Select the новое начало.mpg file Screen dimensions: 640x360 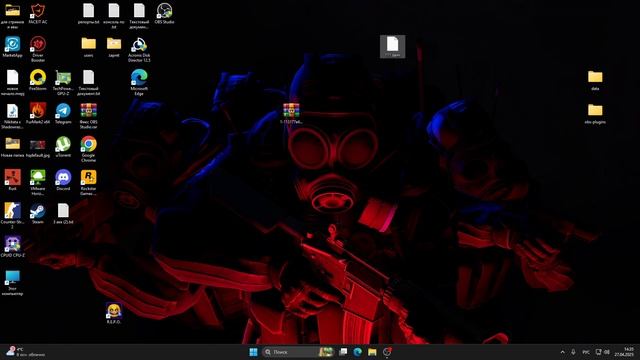(12, 82)
